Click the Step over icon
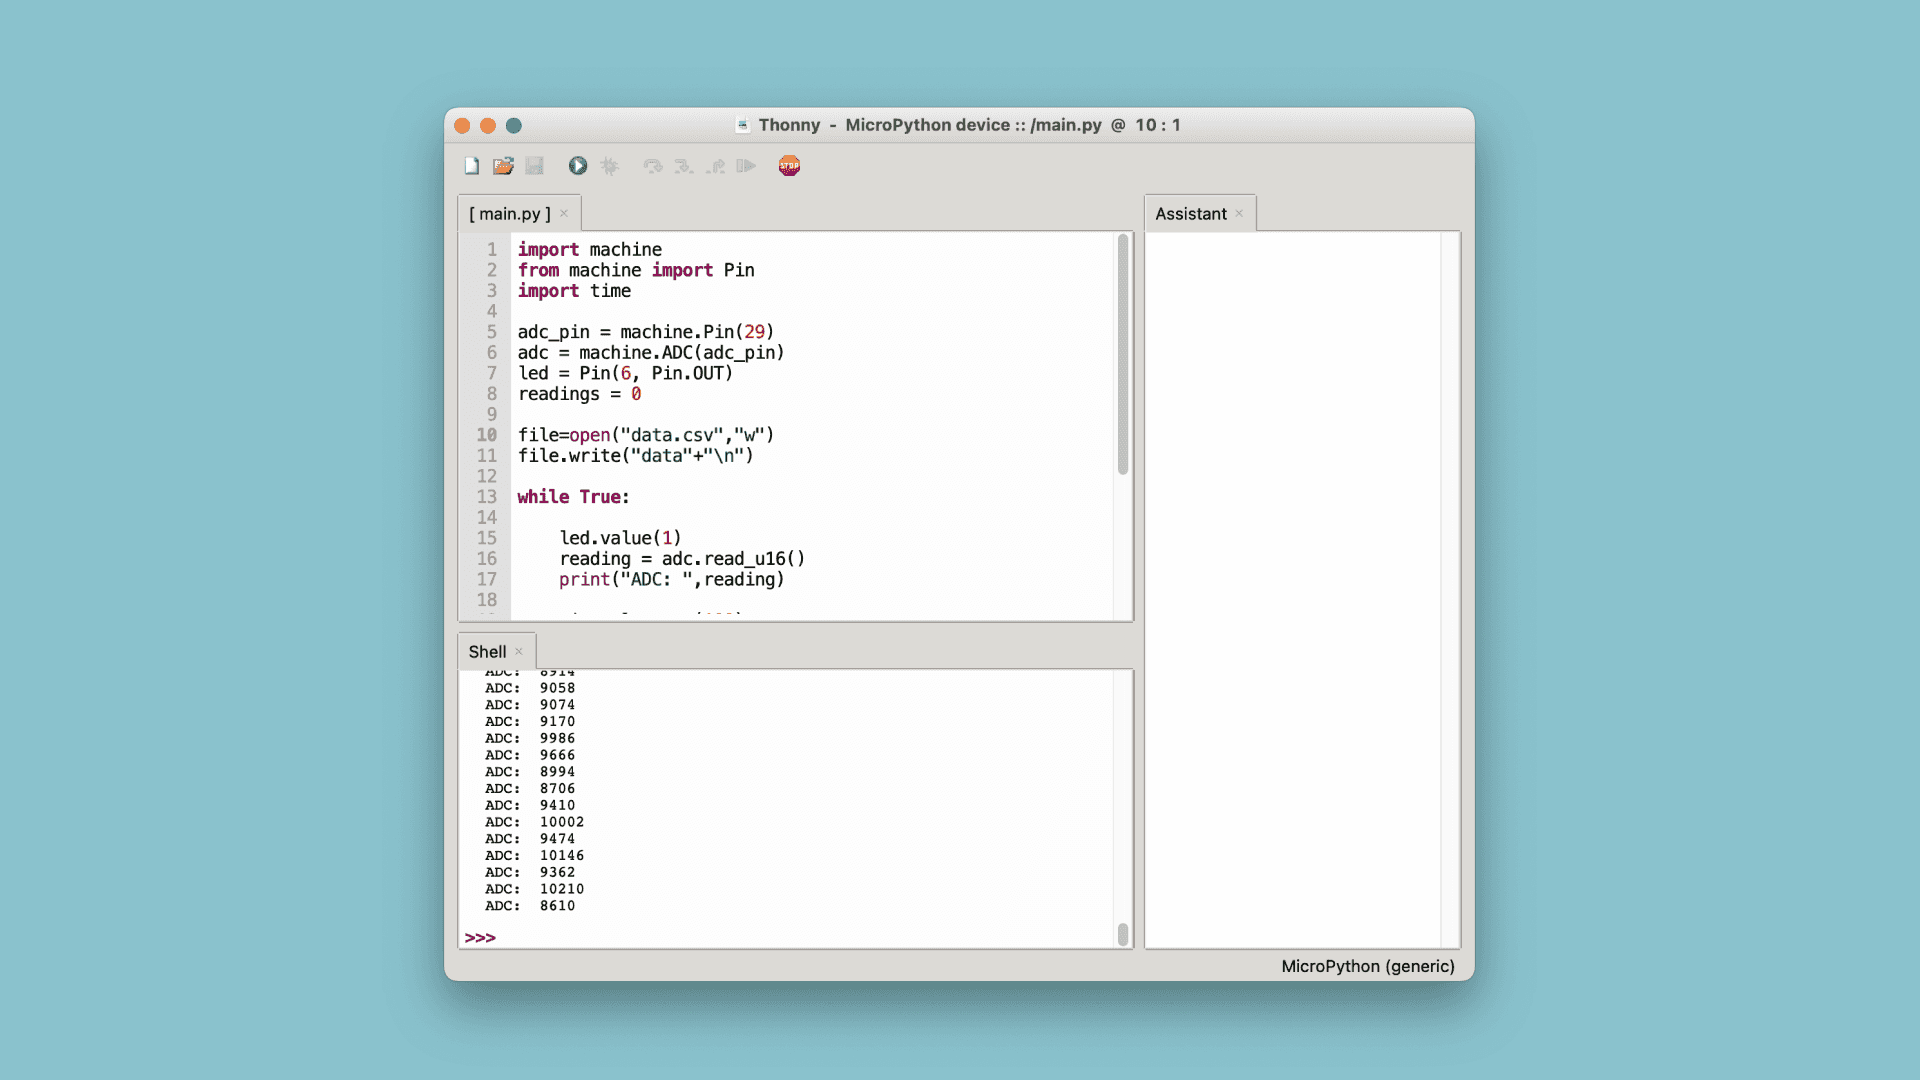Screen dimensions: 1920x1080 pos(653,166)
